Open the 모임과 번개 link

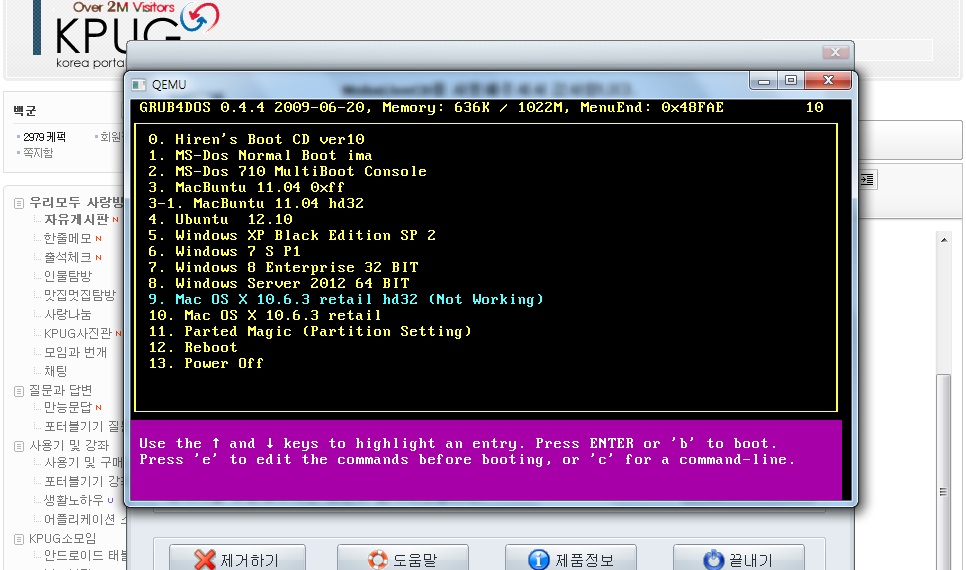75,352
